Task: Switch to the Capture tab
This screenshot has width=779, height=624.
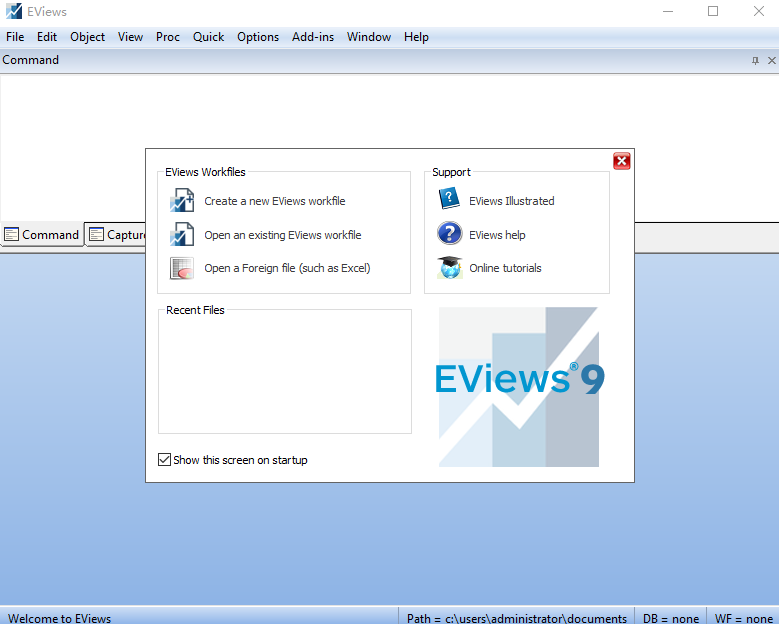Action: click(x=118, y=235)
